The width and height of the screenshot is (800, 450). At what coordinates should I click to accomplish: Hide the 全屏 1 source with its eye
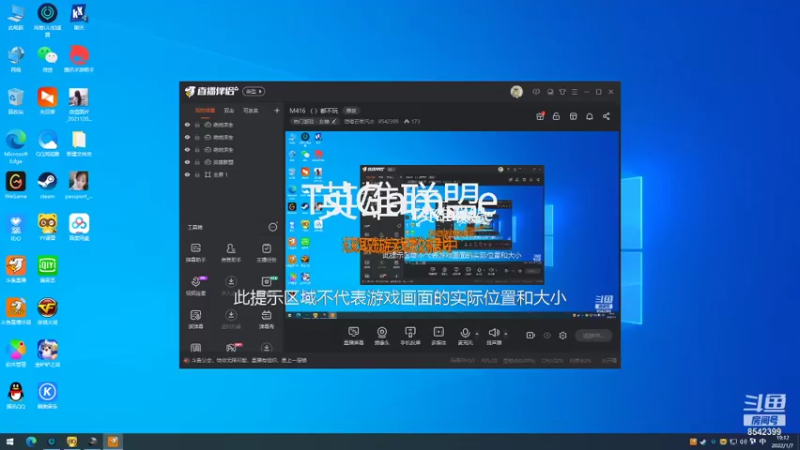coord(187,174)
